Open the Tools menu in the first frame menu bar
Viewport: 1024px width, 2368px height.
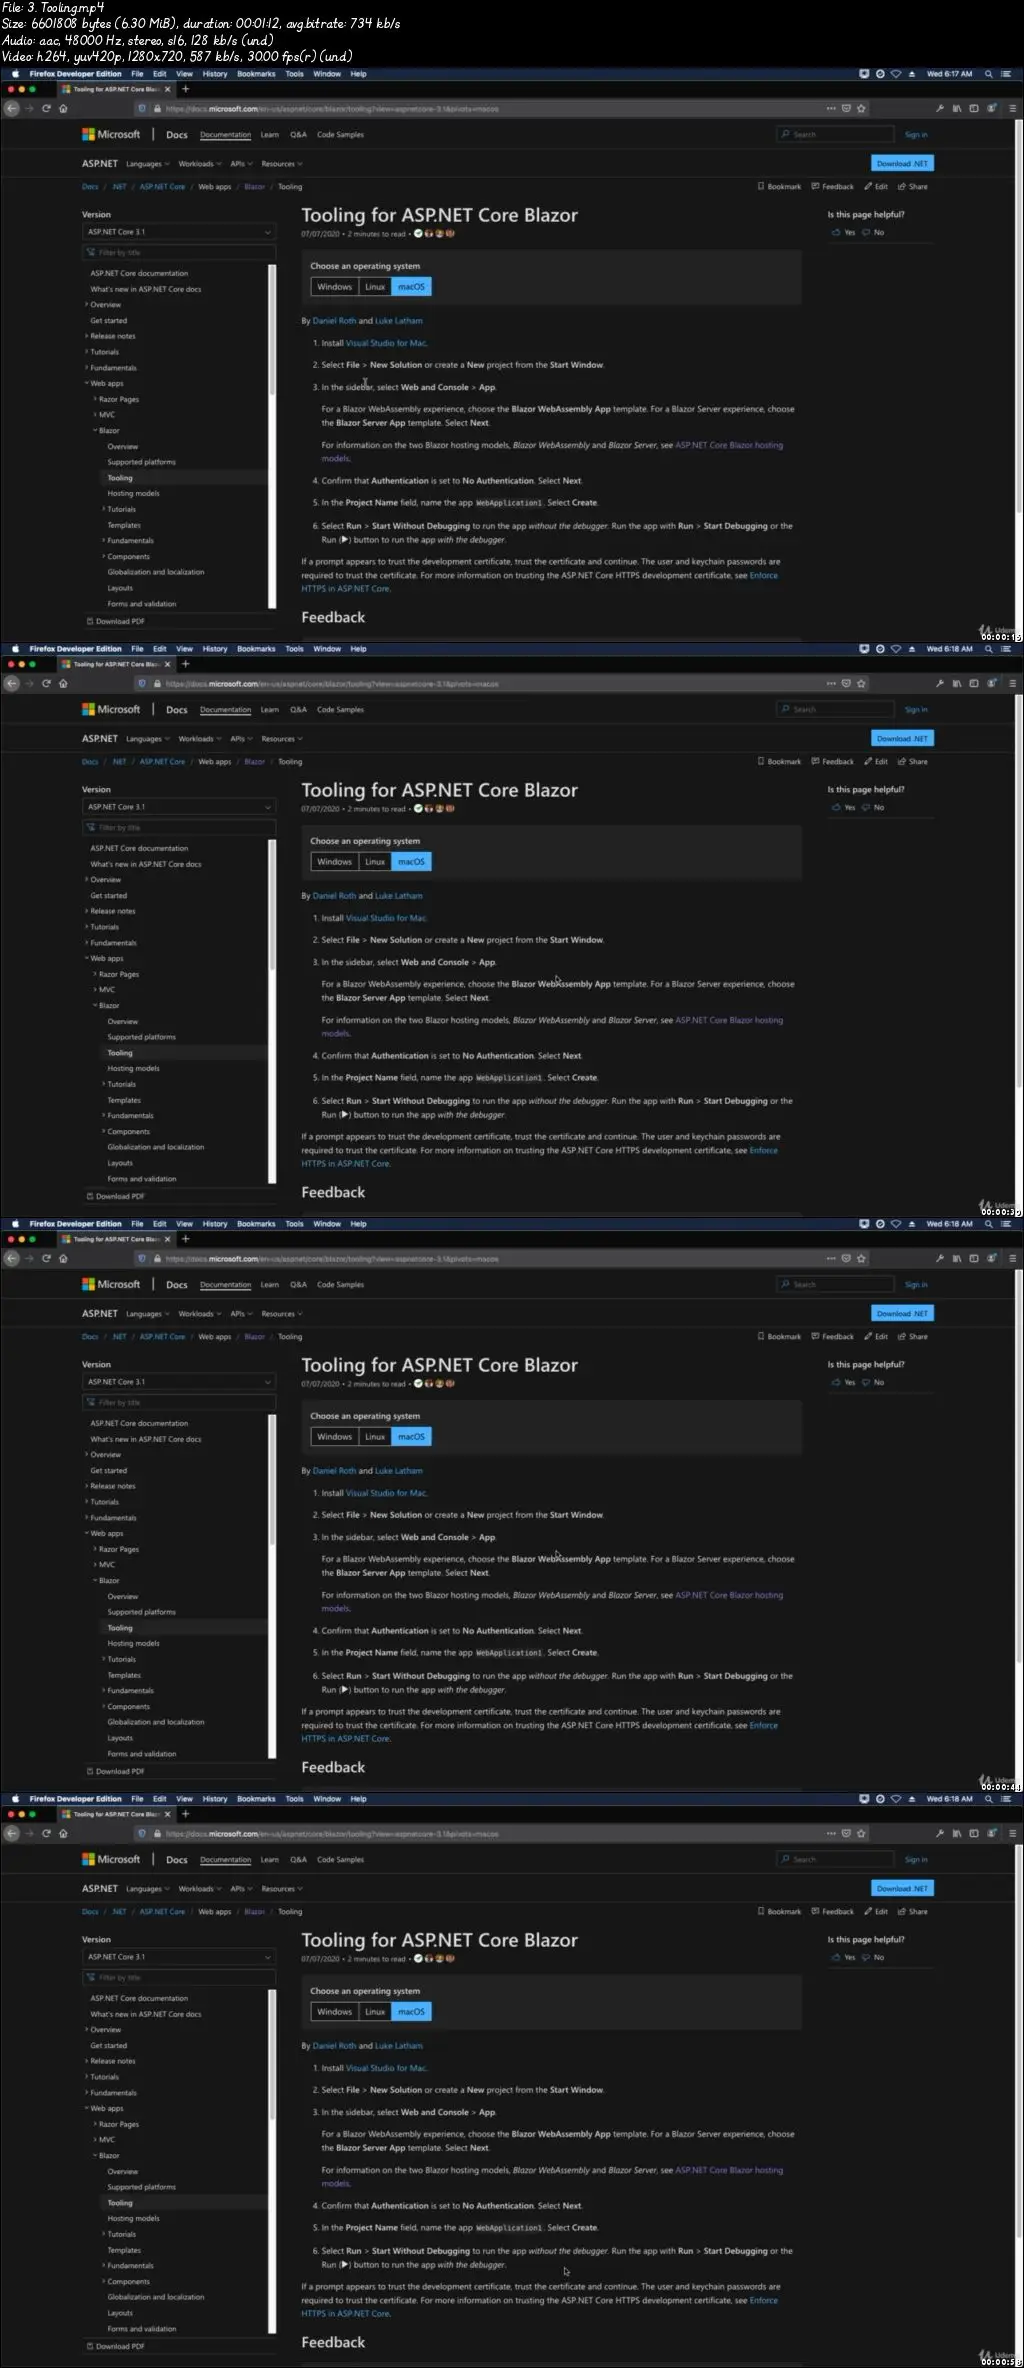click(x=294, y=74)
